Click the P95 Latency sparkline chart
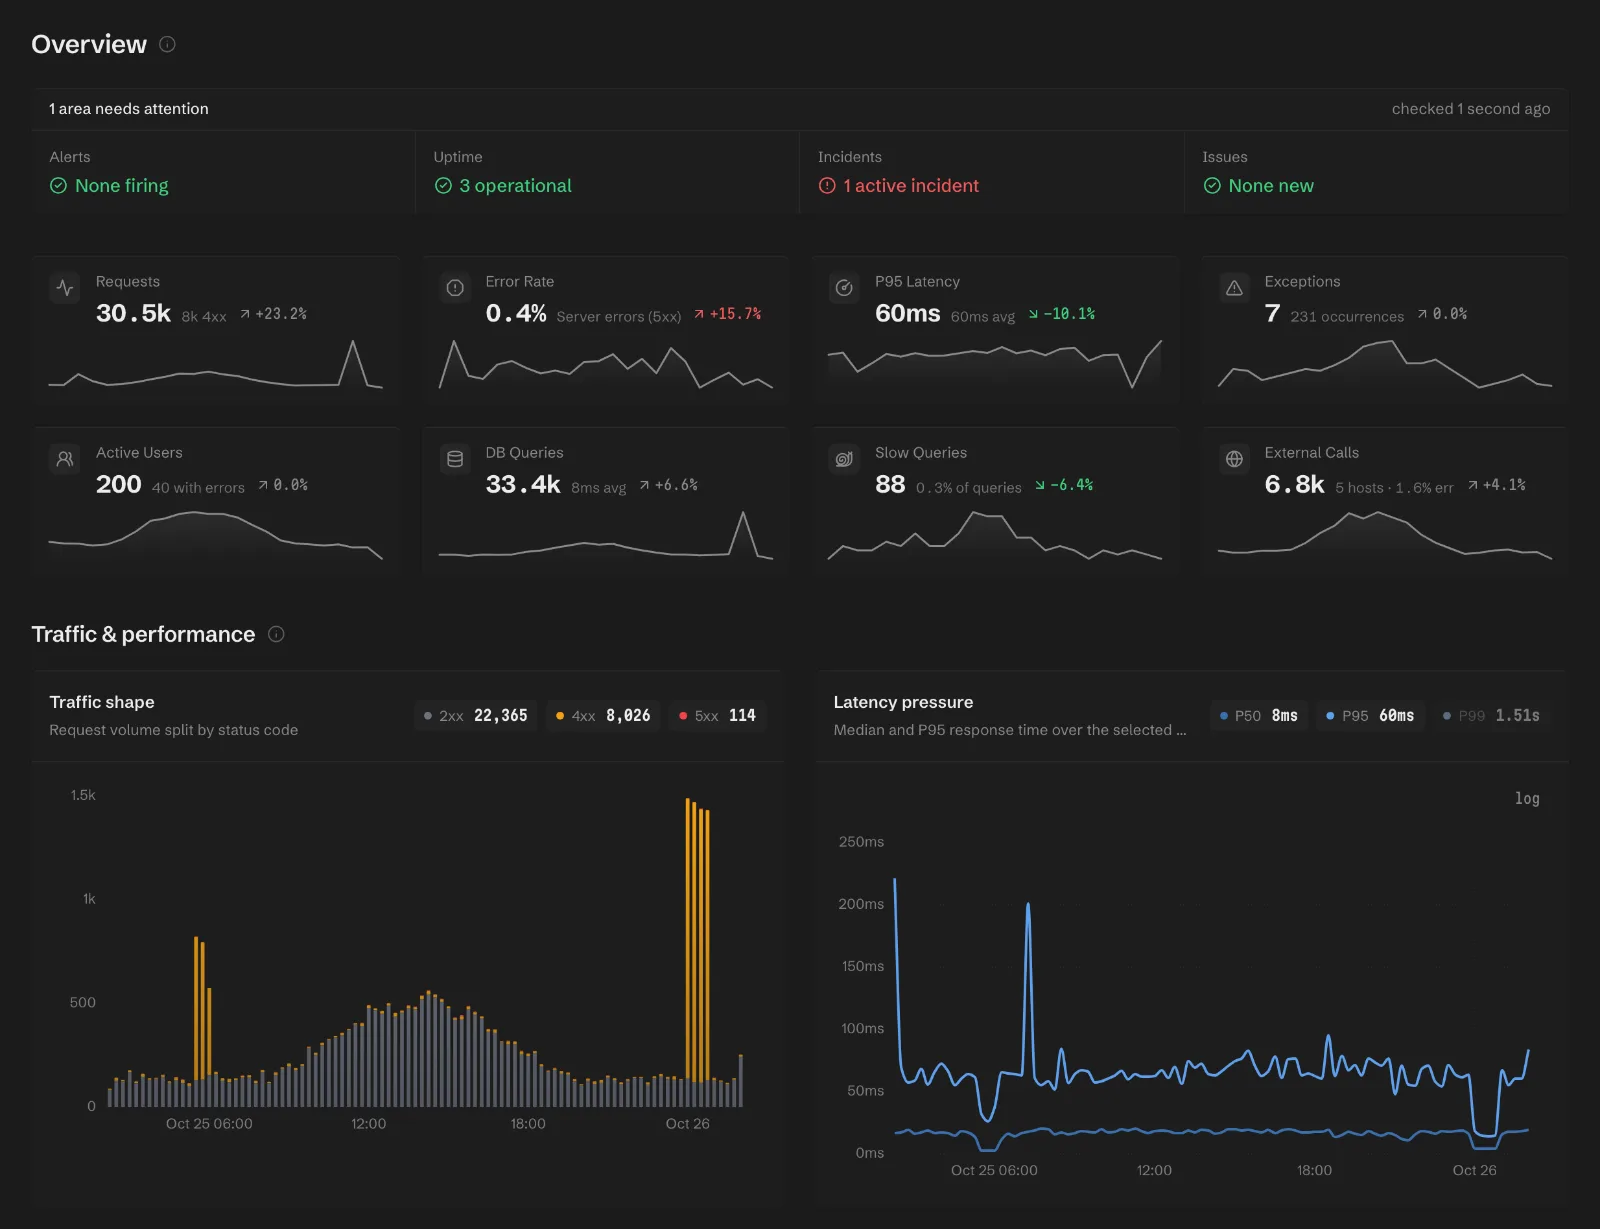Screen dimensions: 1600x1229 995,364
